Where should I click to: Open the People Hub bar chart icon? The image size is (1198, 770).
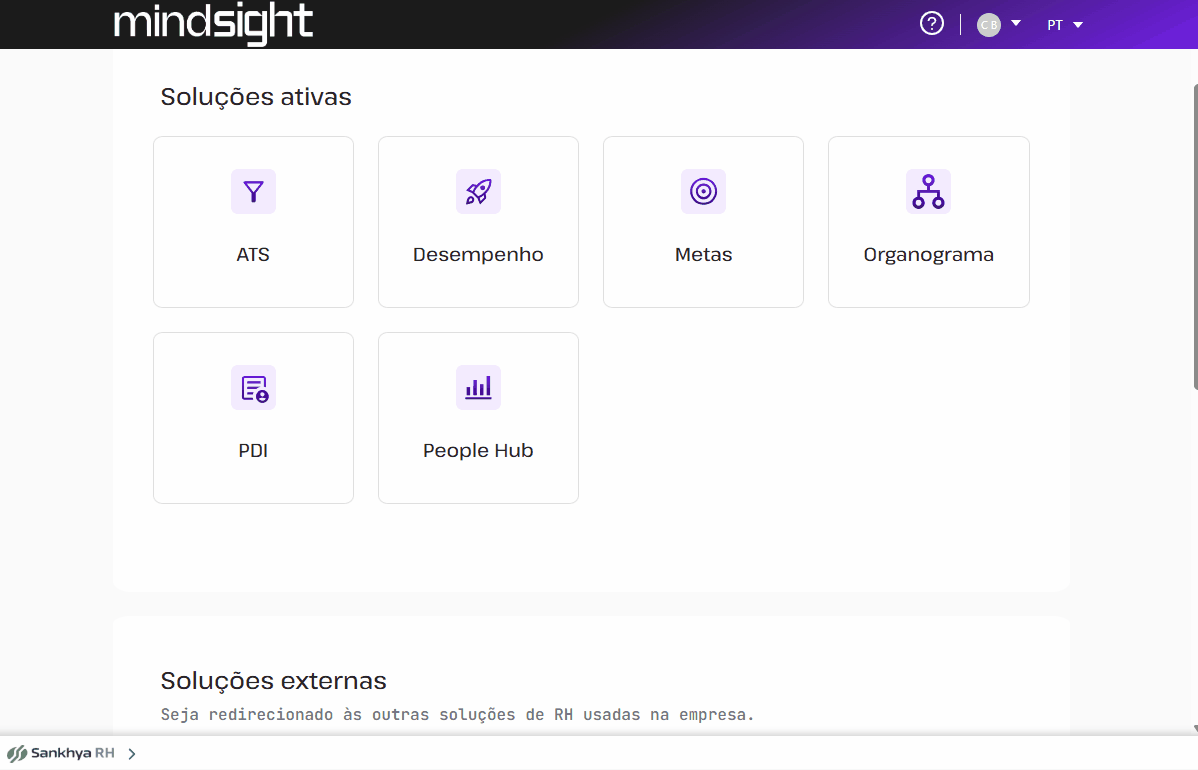coord(478,387)
